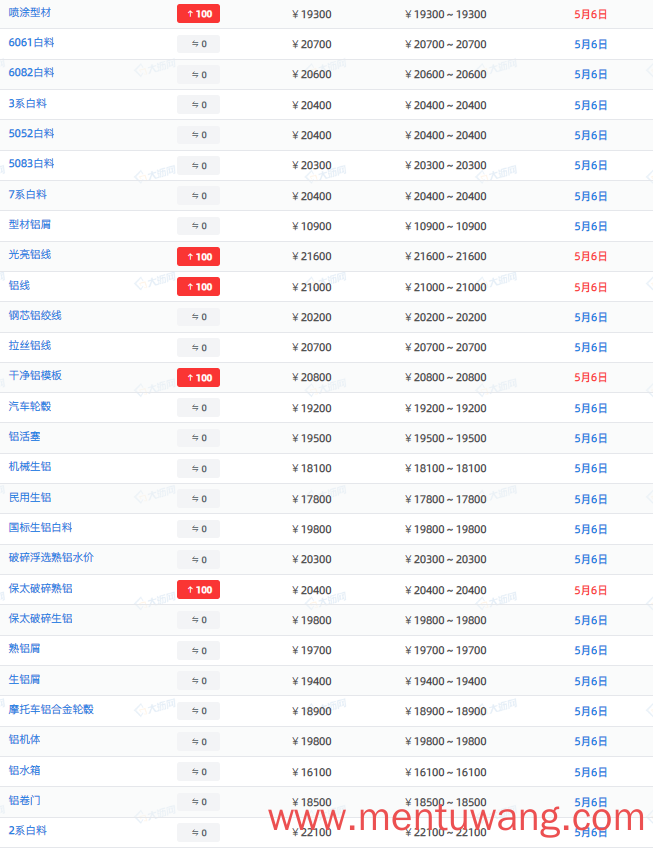The image size is (654, 848).
Task: Open the 机械生铝 product link
Action: click(30, 466)
